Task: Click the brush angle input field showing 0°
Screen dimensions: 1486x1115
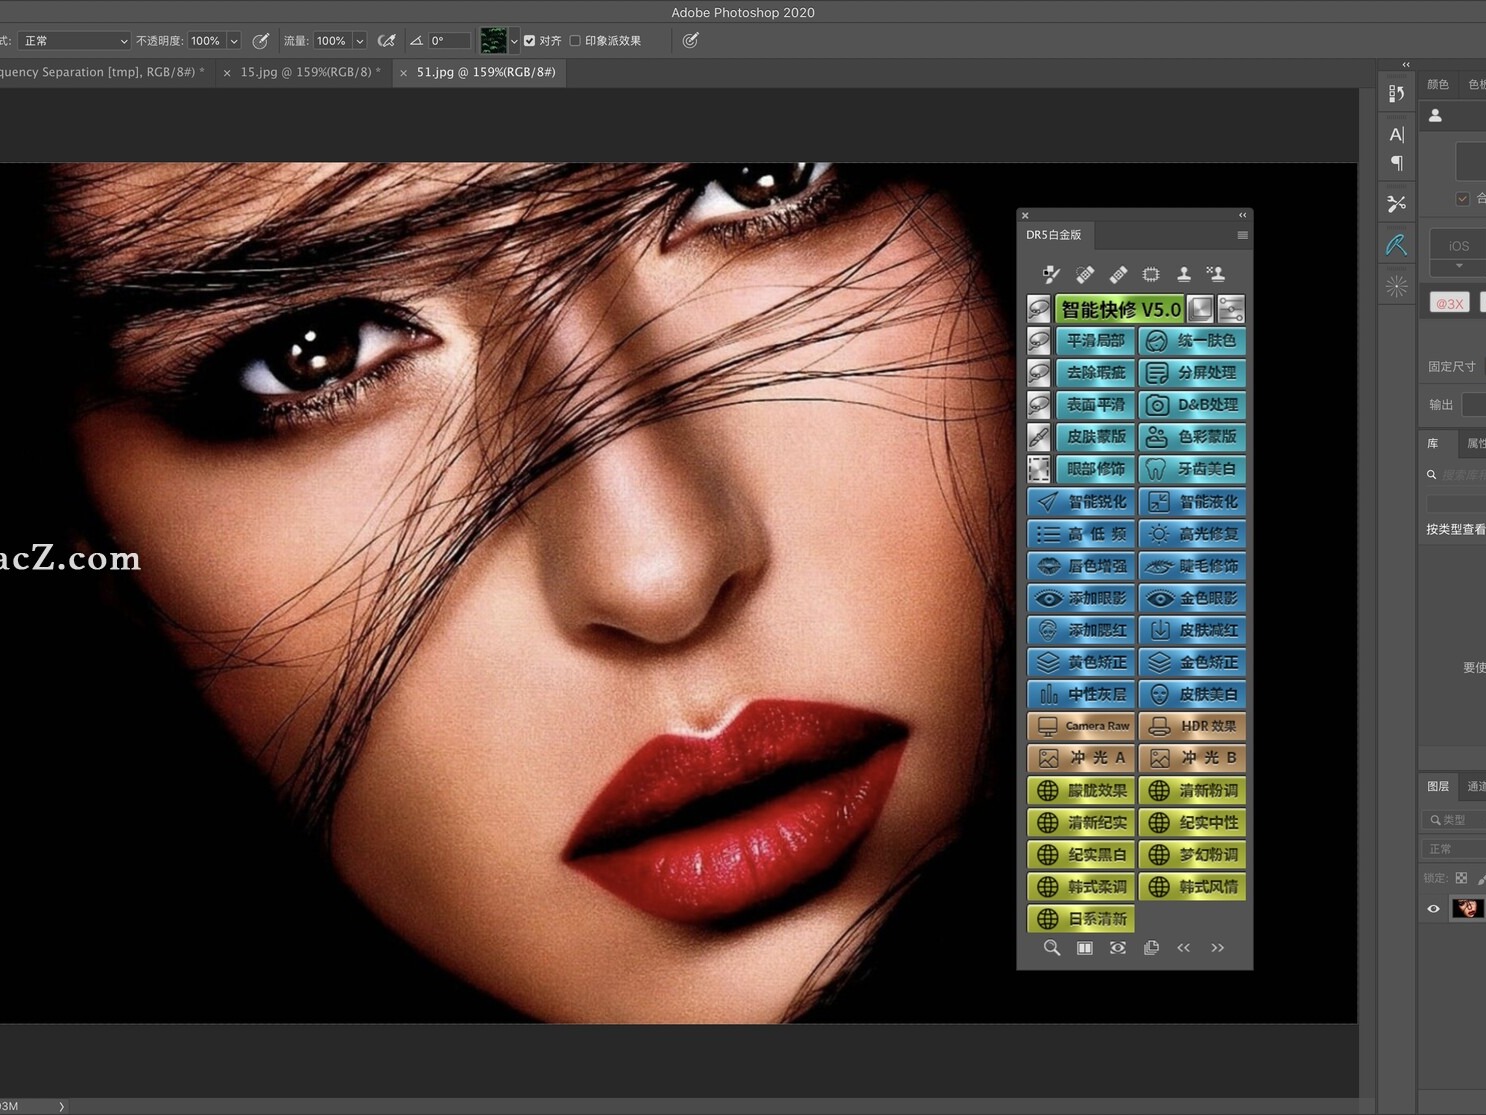Action: coord(448,40)
